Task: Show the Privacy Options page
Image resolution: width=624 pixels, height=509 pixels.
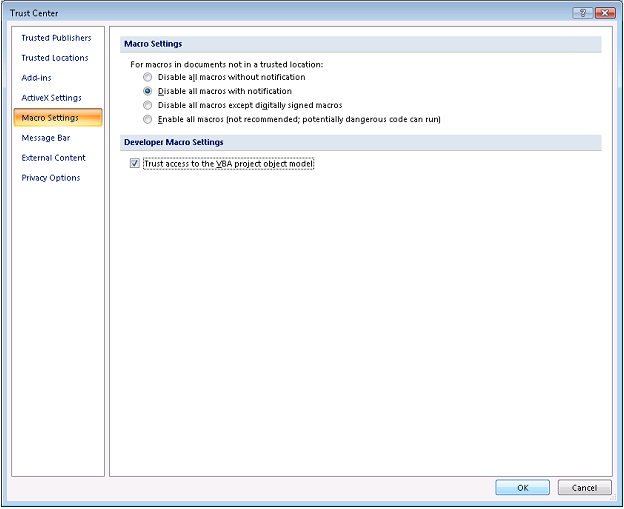Action: pos(51,178)
